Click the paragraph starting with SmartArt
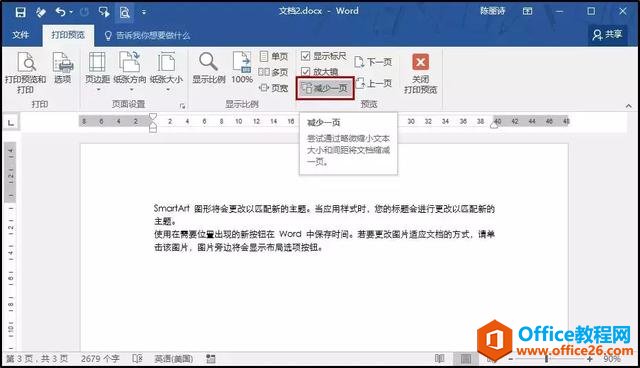 pos(324,215)
